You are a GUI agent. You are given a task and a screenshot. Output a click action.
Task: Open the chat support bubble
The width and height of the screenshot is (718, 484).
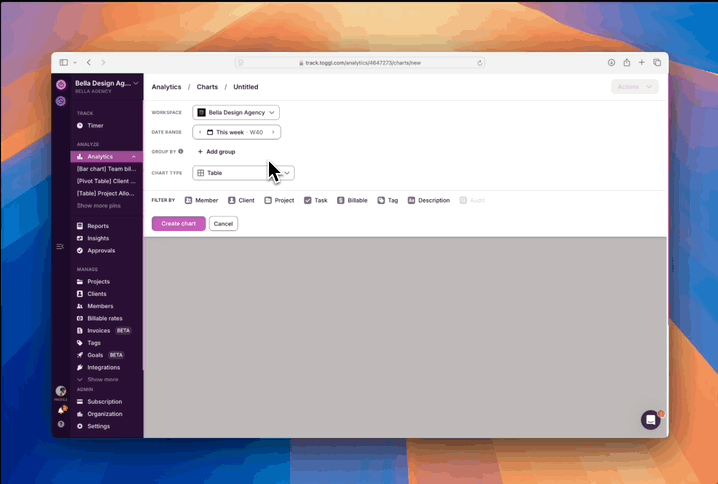[650, 420]
